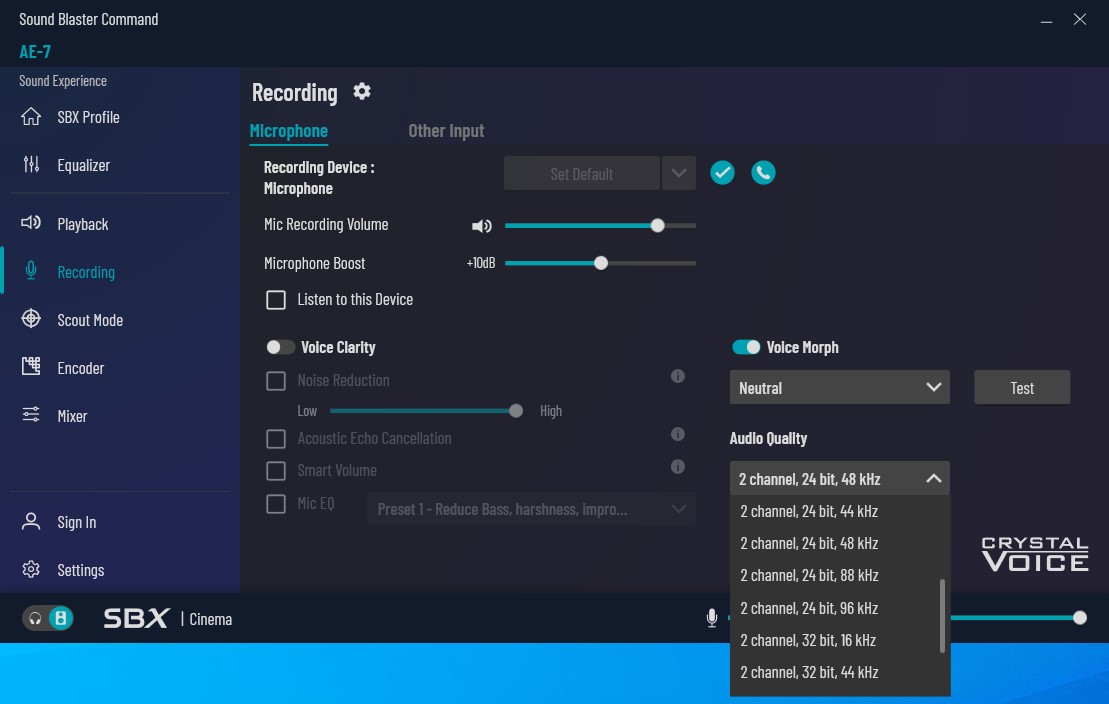Check the Mic EQ checkbox
Image resolution: width=1109 pixels, height=704 pixels.
coord(276,504)
